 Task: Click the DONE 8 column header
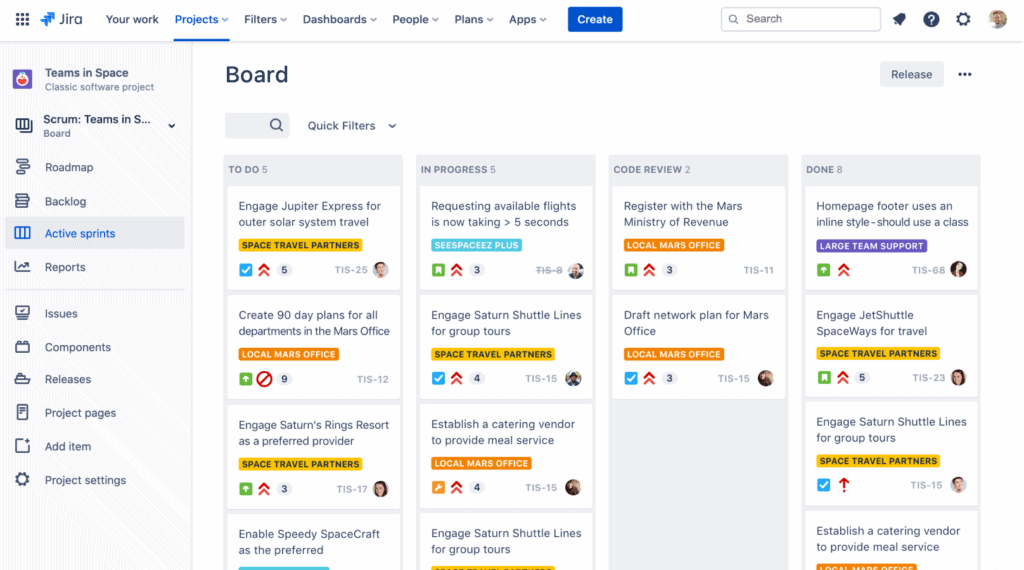coord(824,169)
